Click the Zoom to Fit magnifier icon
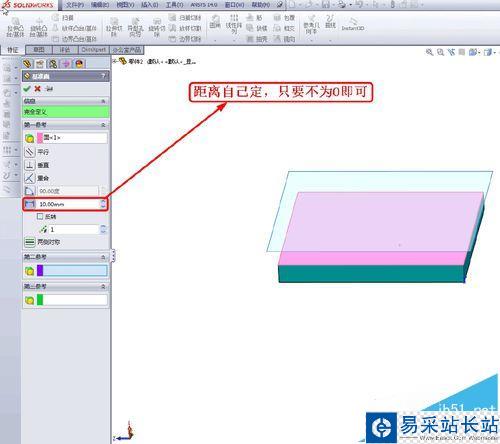Image resolution: width=500 pixels, height=444 pixels. (429, 52)
